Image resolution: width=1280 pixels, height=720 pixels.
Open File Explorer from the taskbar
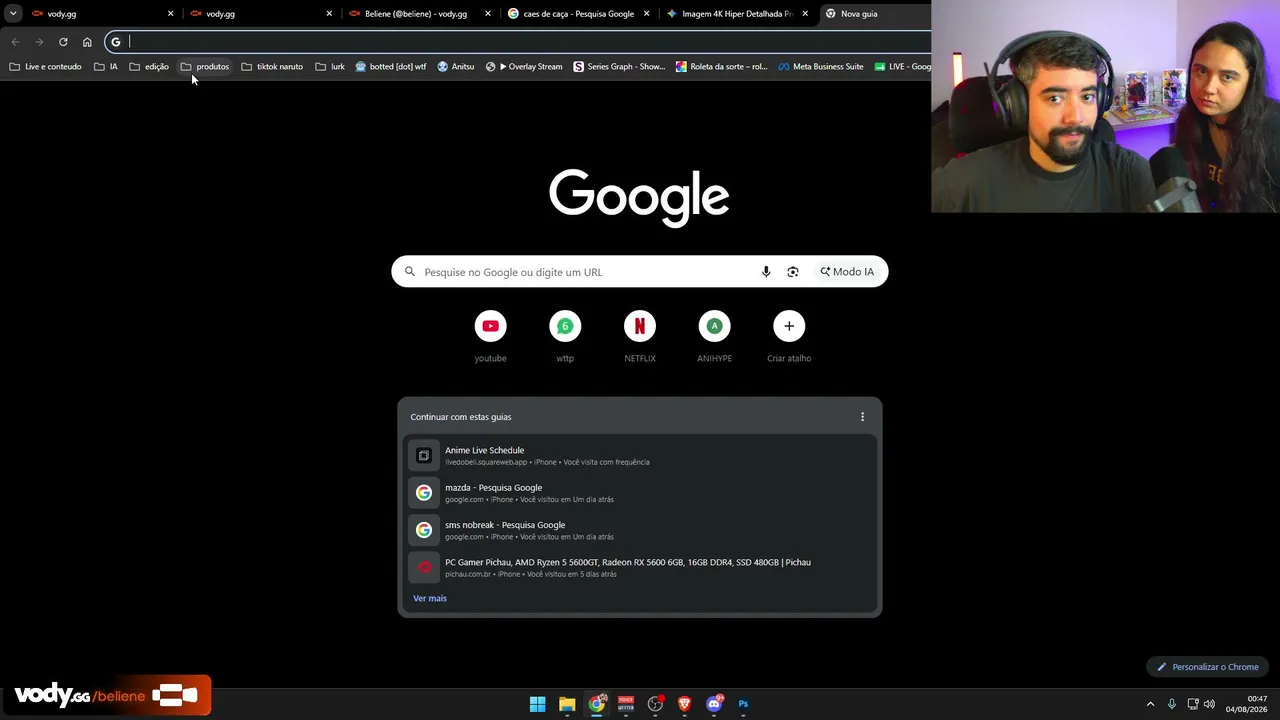pyautogui.click(x=567, y=704)
